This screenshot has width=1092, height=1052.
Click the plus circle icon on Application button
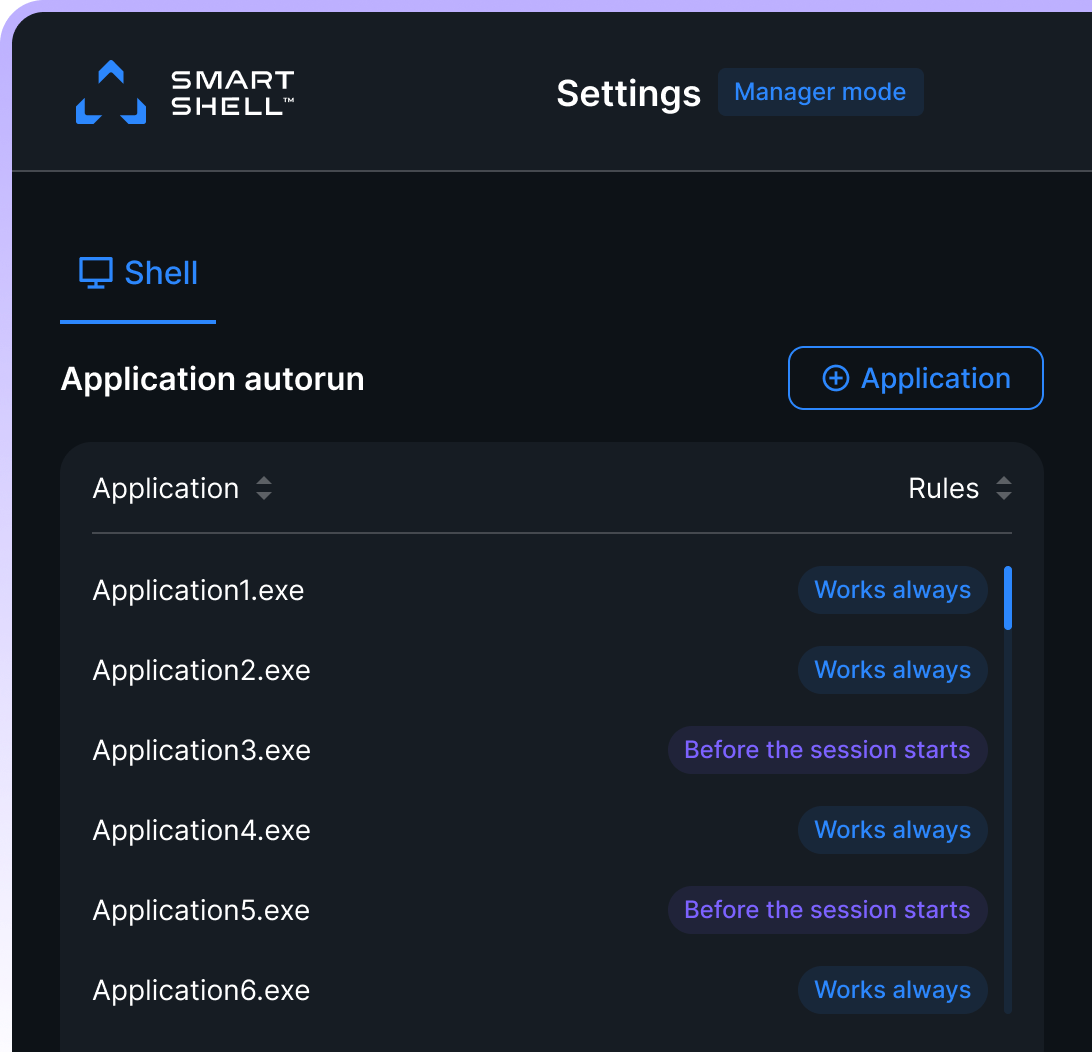point(835,378)
